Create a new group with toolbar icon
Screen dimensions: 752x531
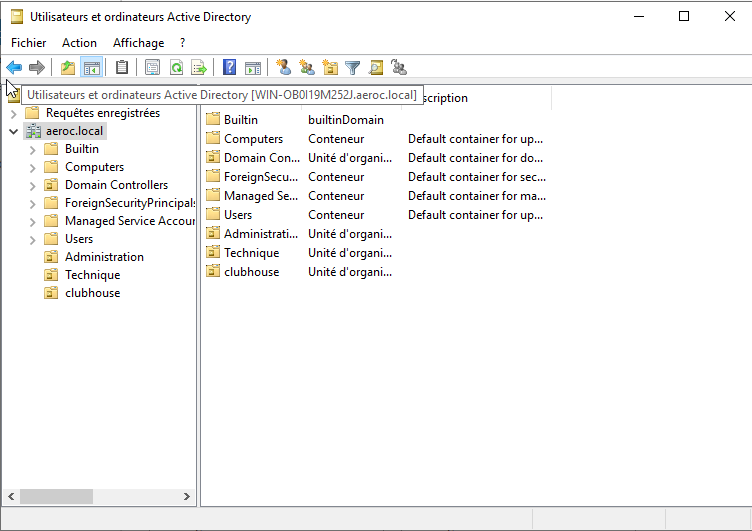point(307,67)
